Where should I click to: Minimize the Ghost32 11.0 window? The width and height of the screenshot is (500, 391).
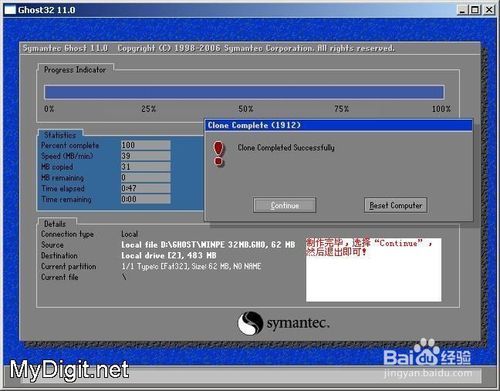point(462,10)
